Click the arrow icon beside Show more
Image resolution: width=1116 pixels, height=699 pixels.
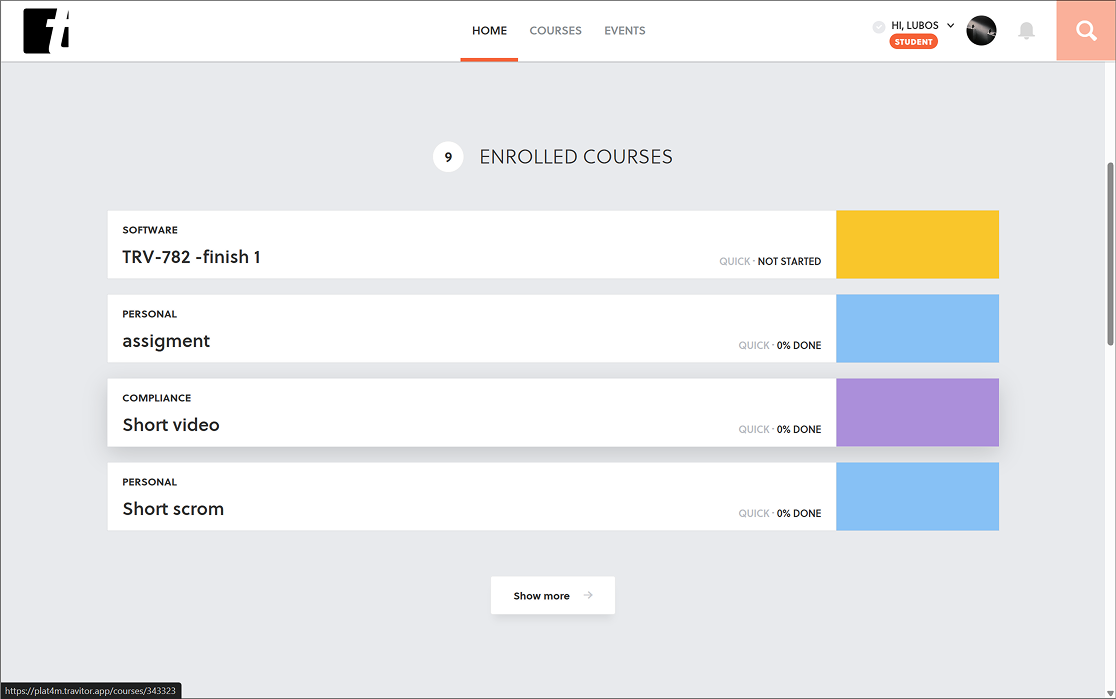(588, 595)
